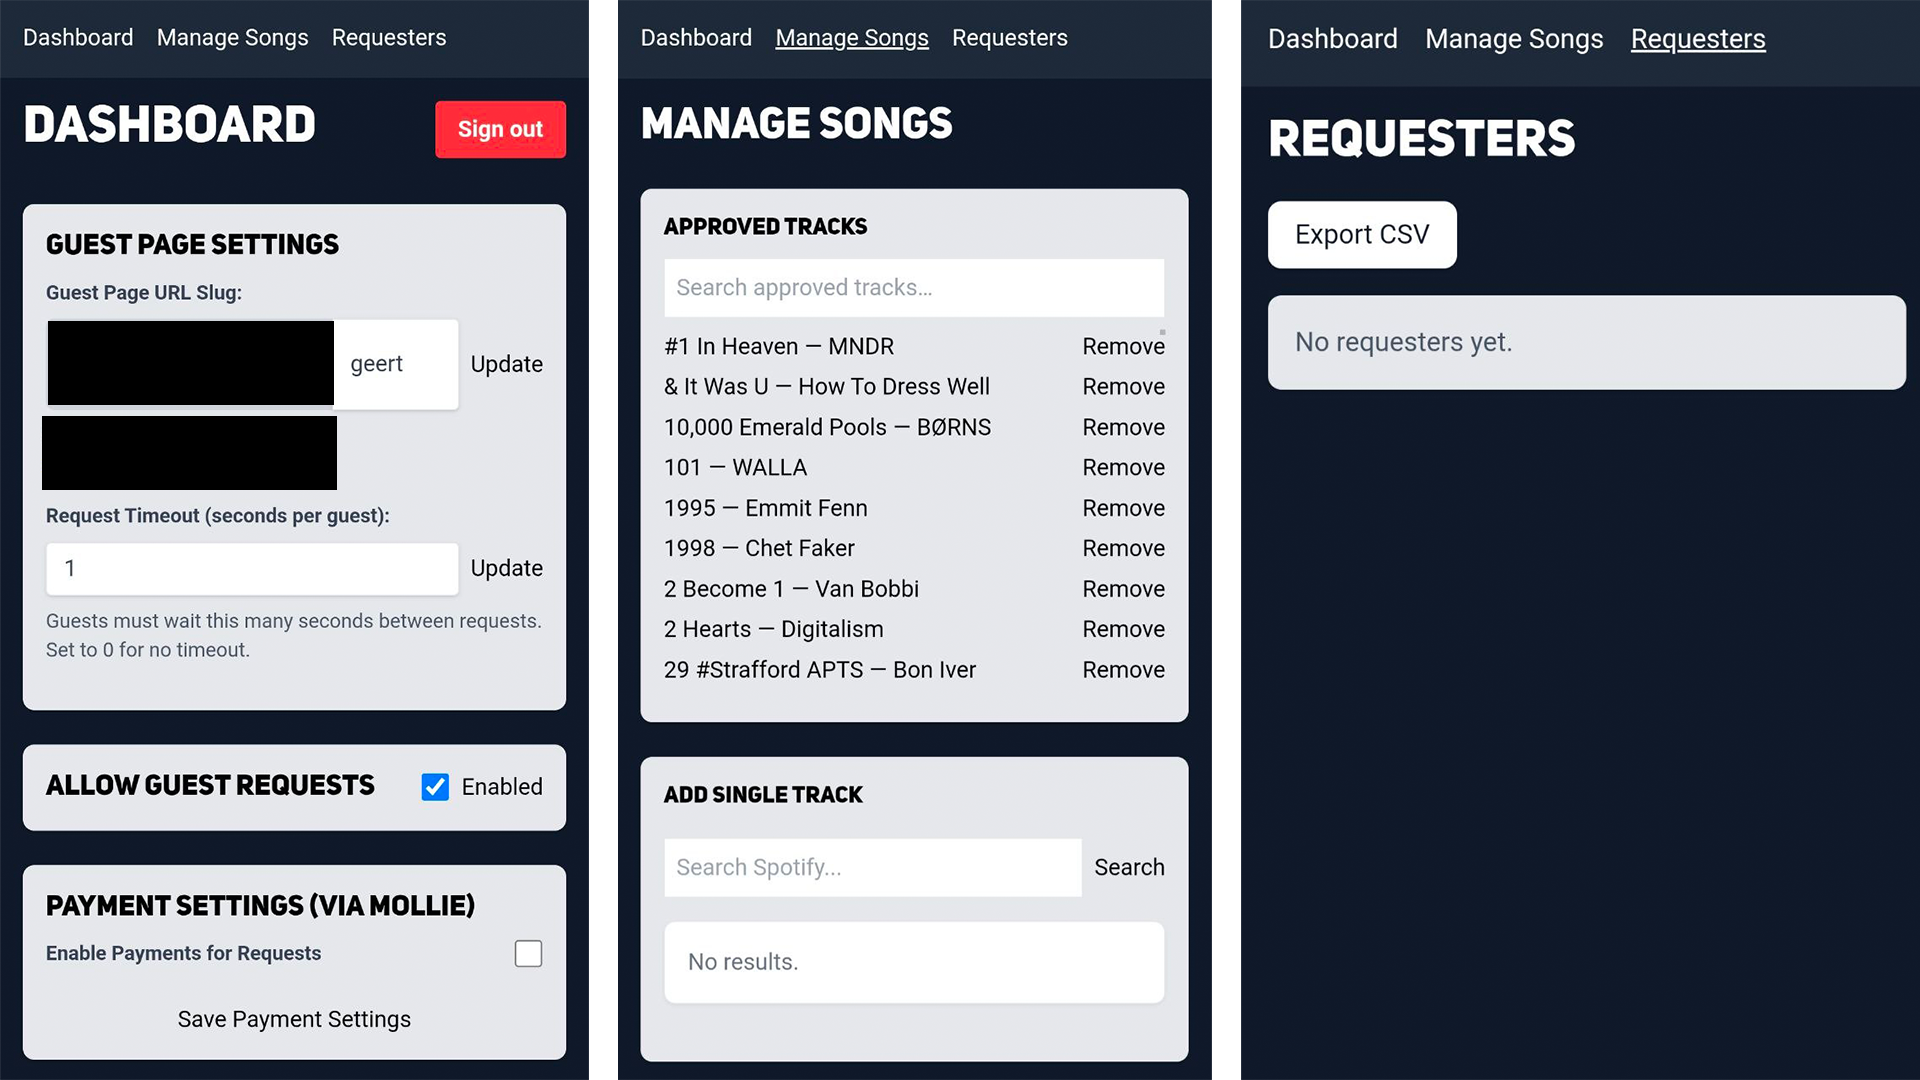Click the Search Spotify input field

click(x=872, y=867)
